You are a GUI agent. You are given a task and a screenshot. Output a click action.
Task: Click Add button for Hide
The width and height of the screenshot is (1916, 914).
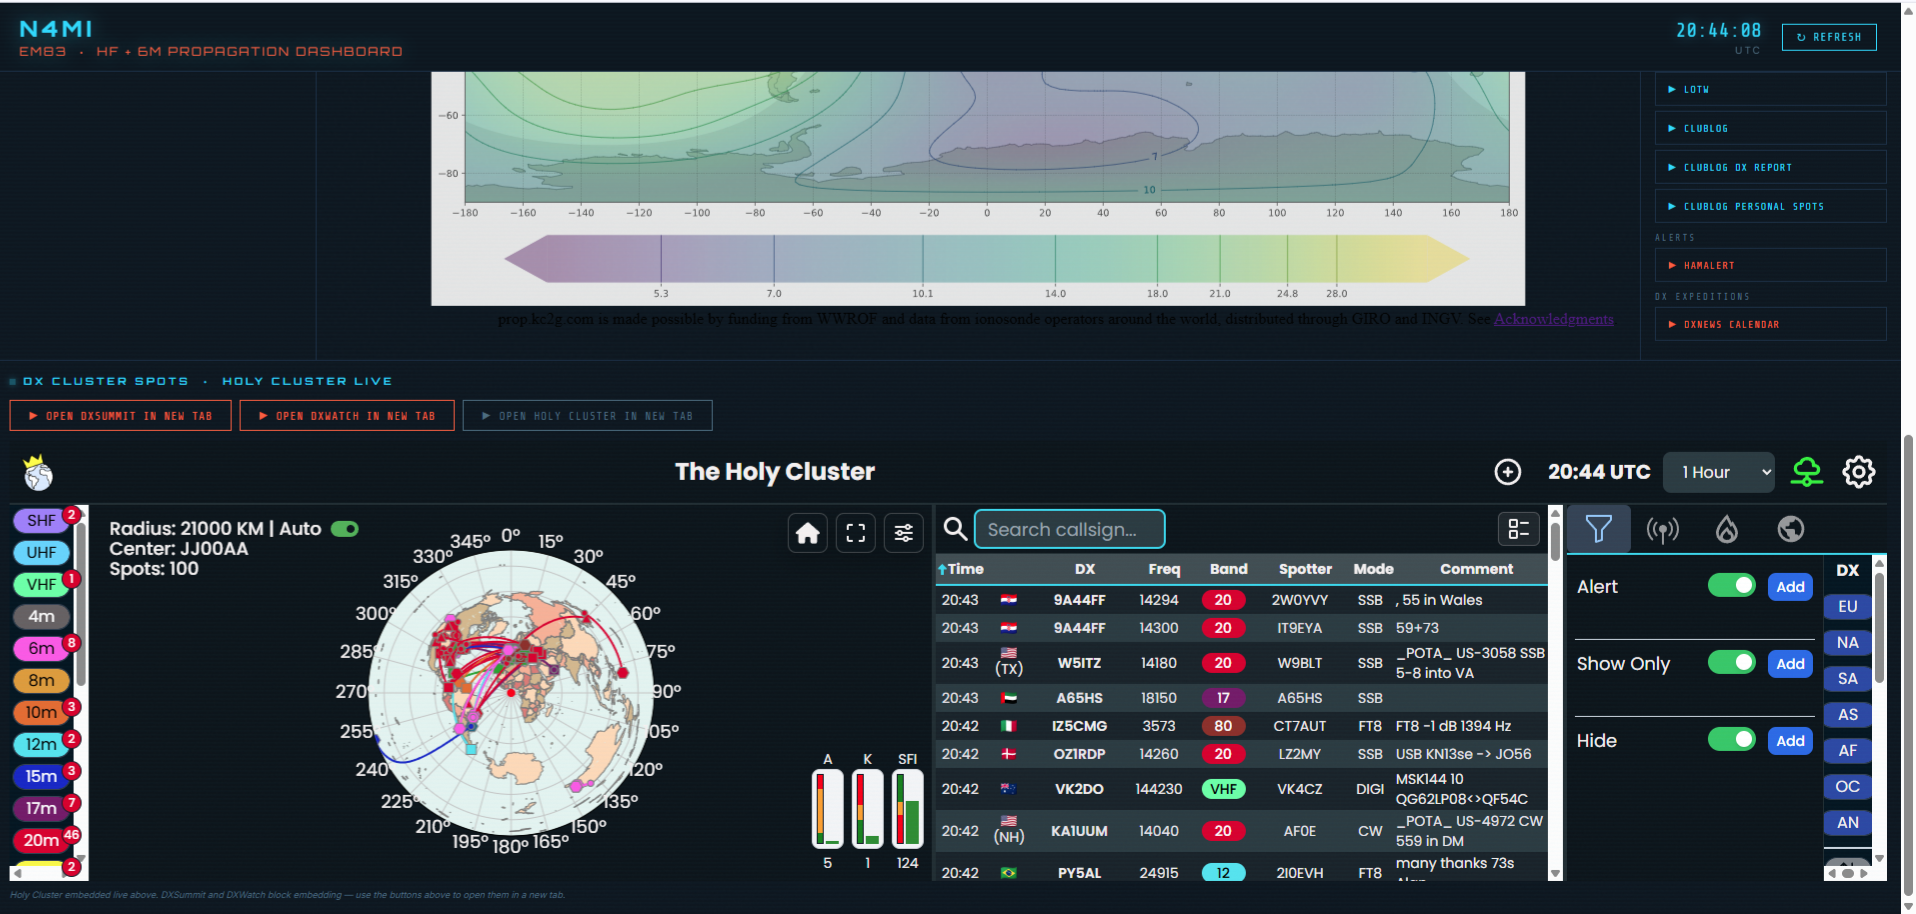coord(1790,740)
